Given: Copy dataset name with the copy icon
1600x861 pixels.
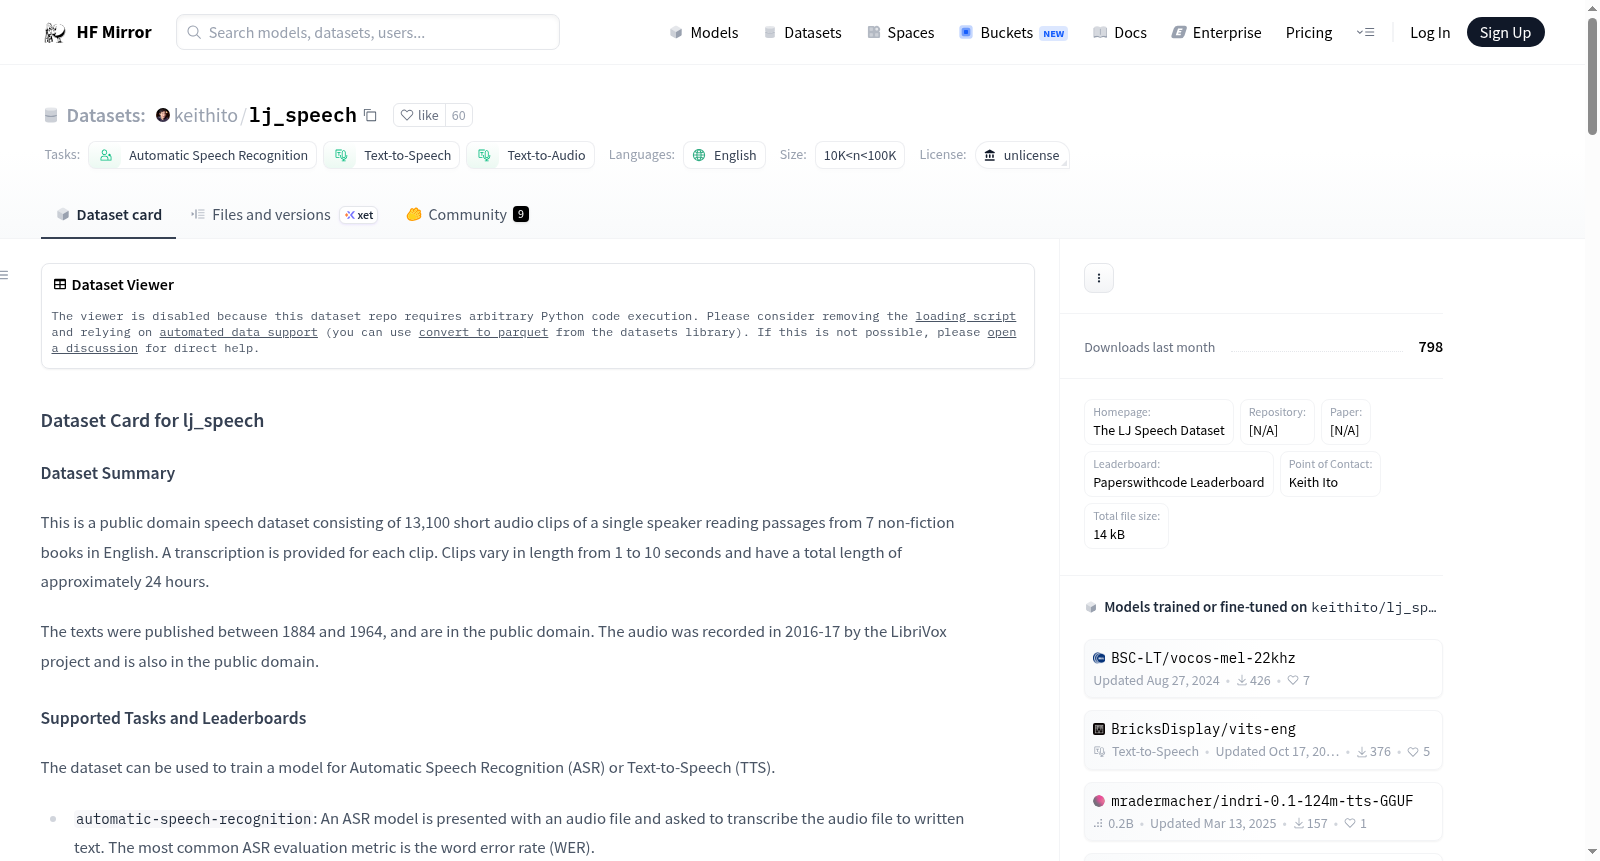Looking at the screenshot, I should [370, 115].
